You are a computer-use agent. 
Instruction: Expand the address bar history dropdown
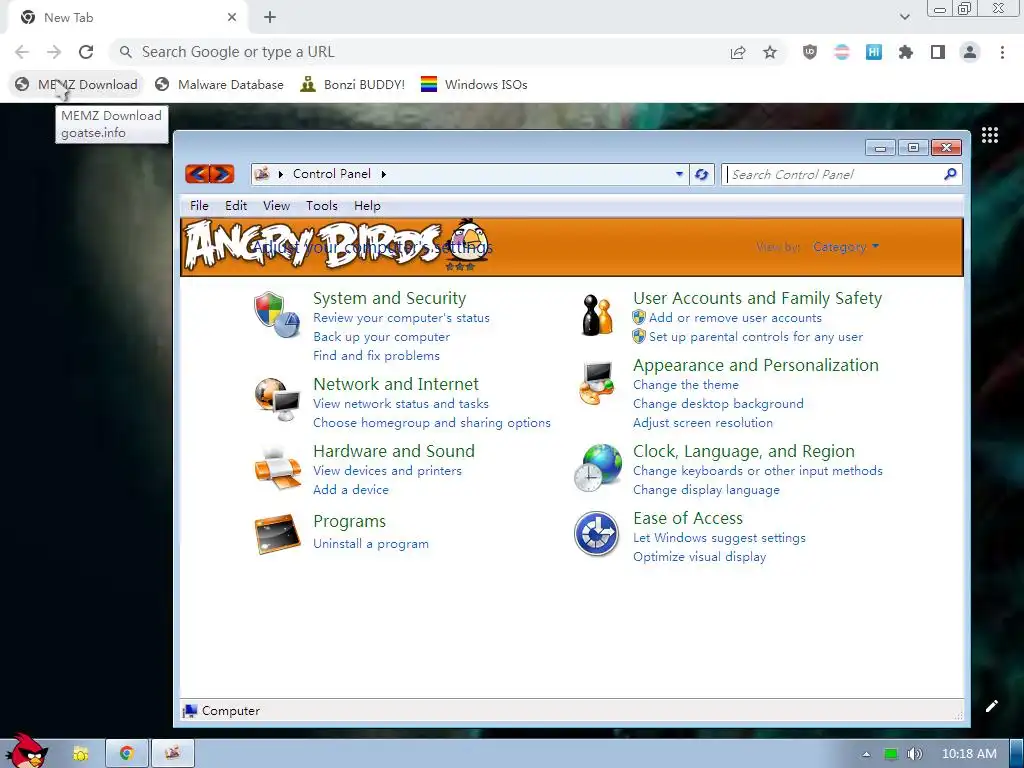679,174
